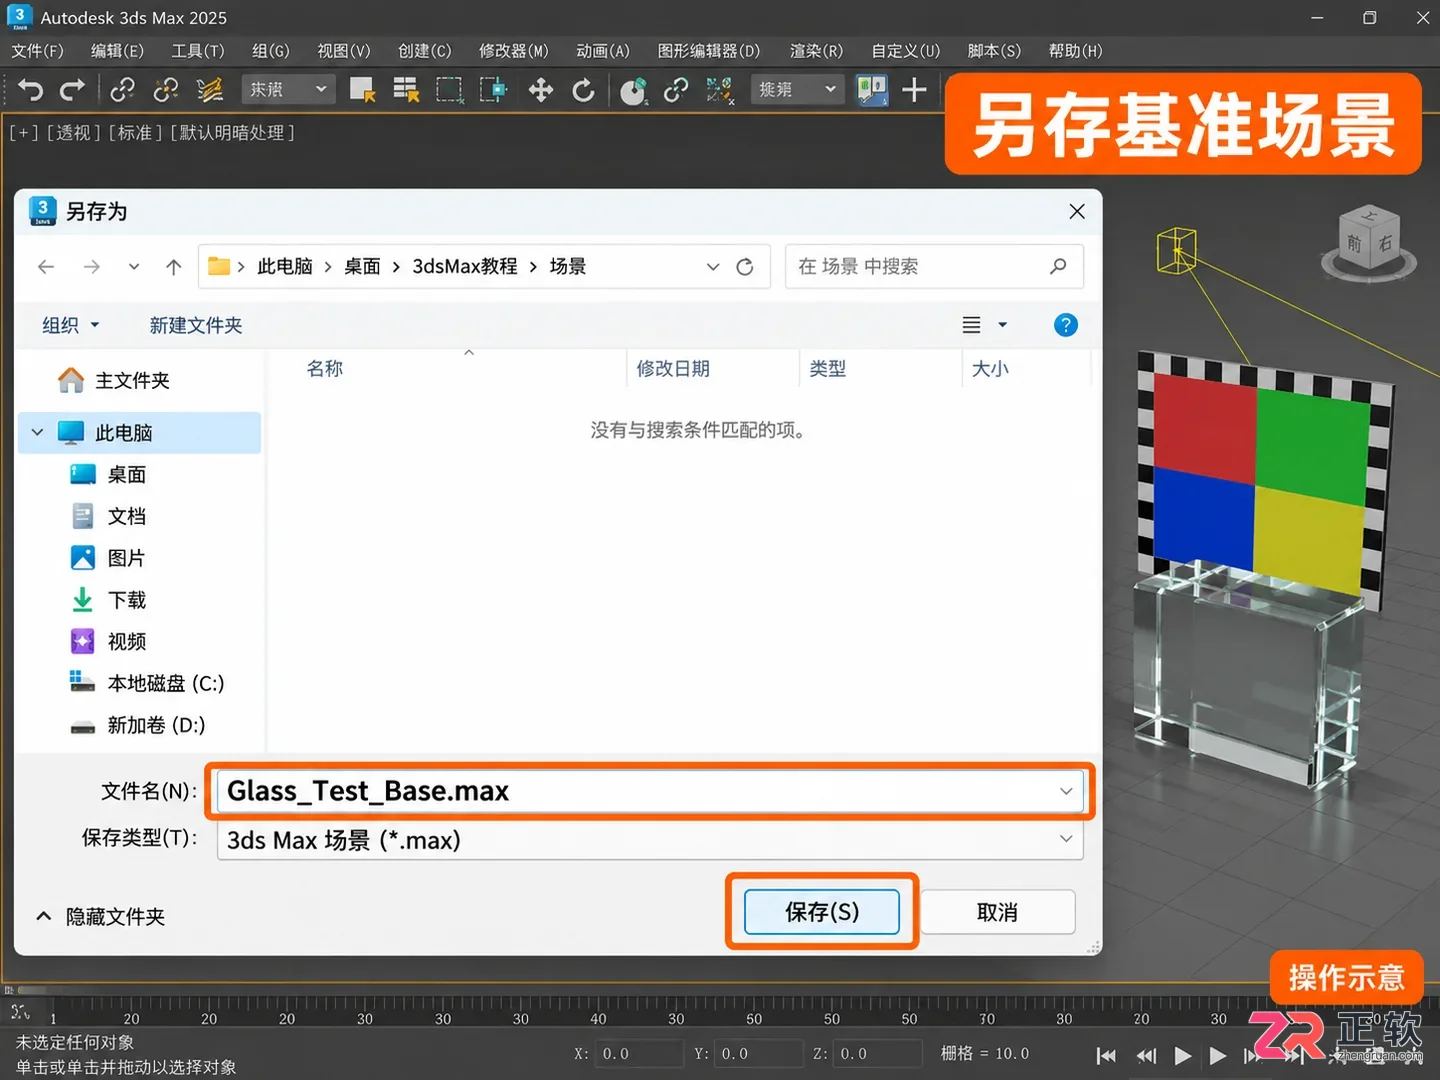
Task: Select the Link tool icon
Action: click(122, 90)
